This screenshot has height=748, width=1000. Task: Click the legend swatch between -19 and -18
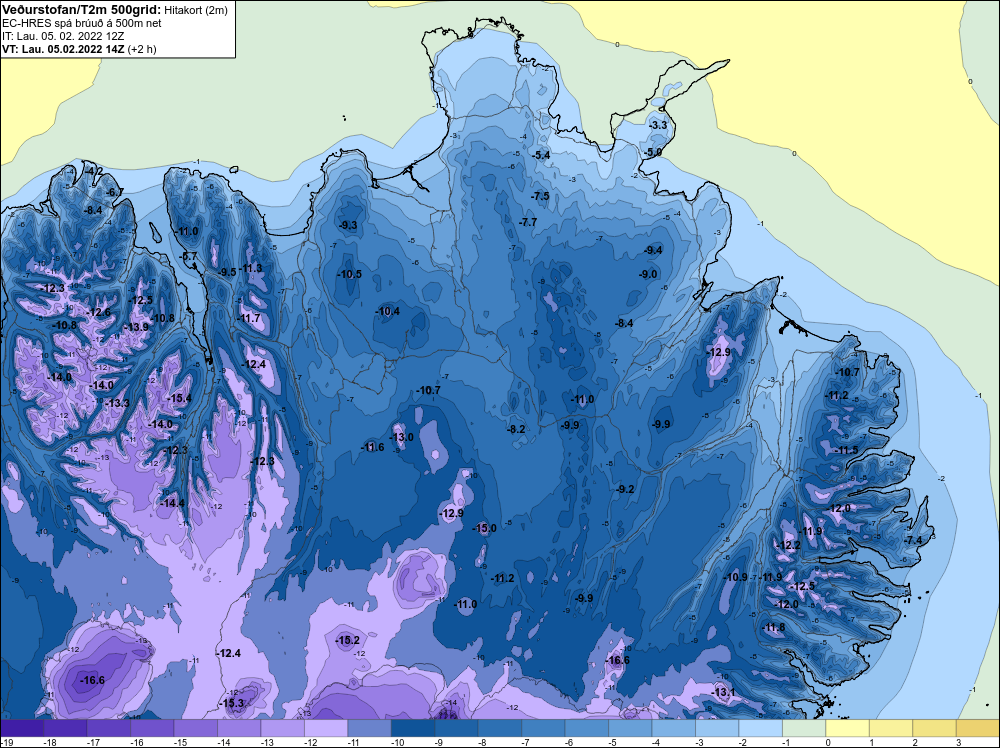pyautogui.click(x=22, y=728)
